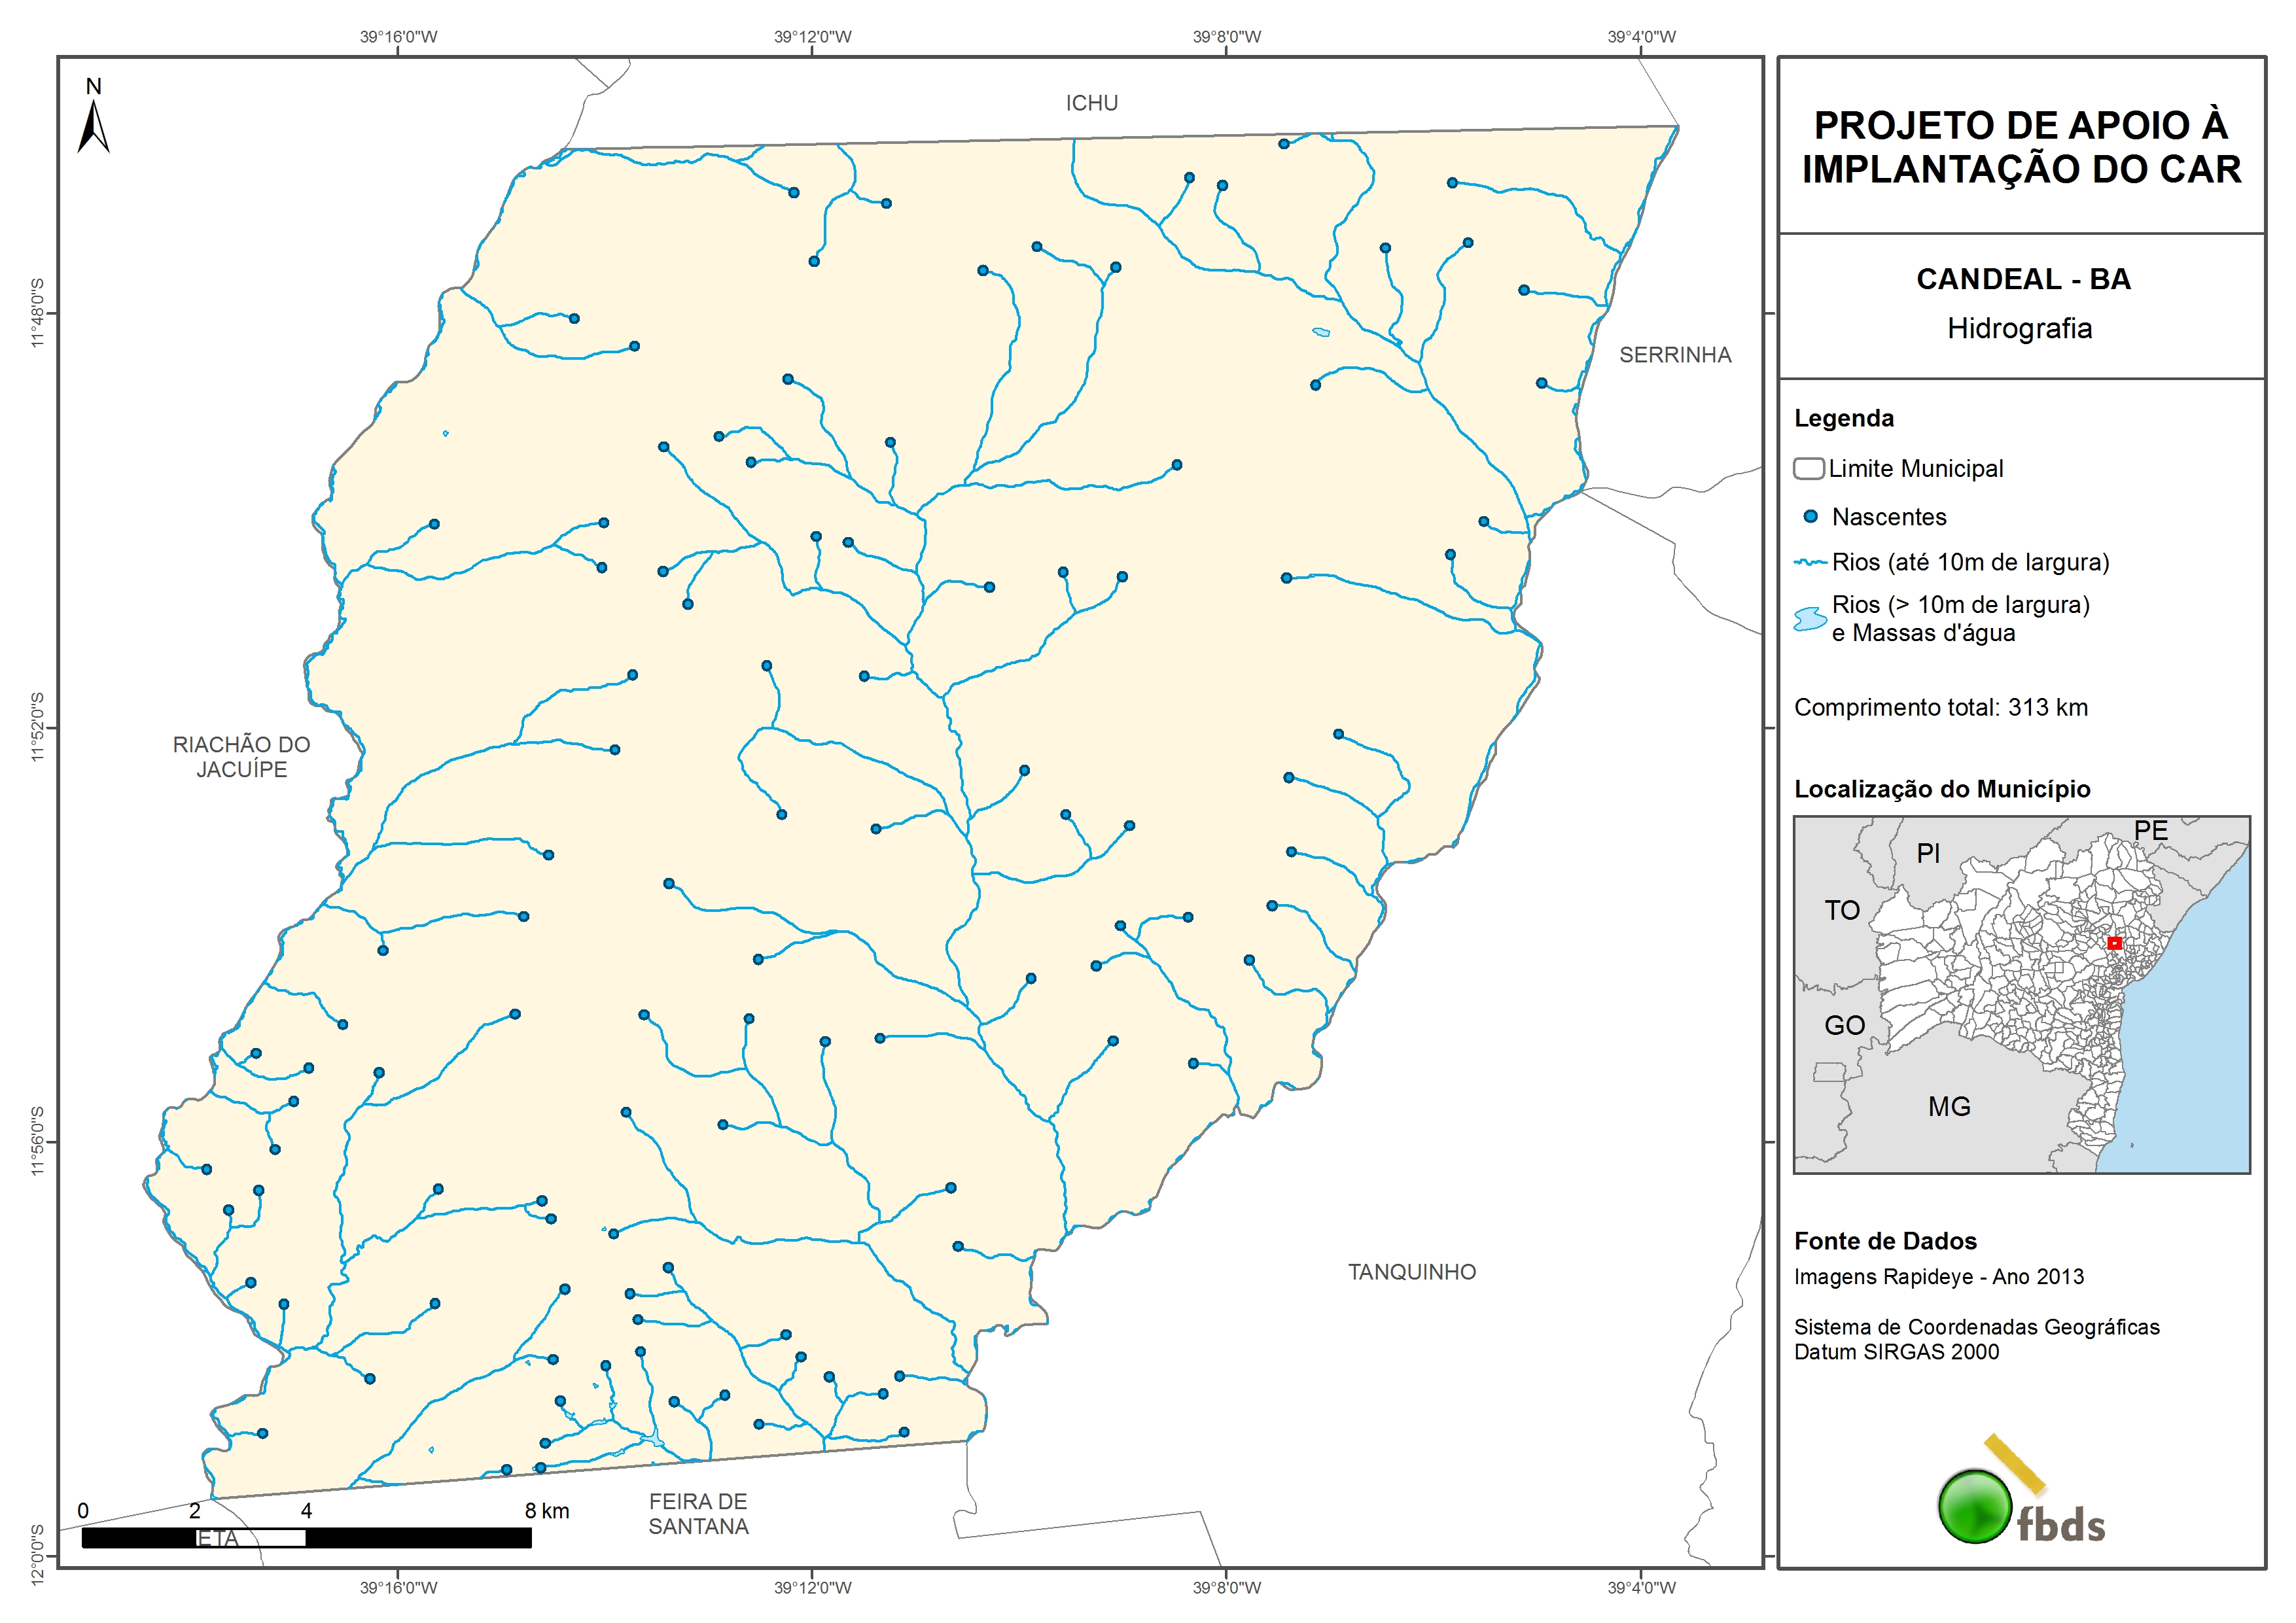Click the thin river line legend symbol

pos(1811,562)
